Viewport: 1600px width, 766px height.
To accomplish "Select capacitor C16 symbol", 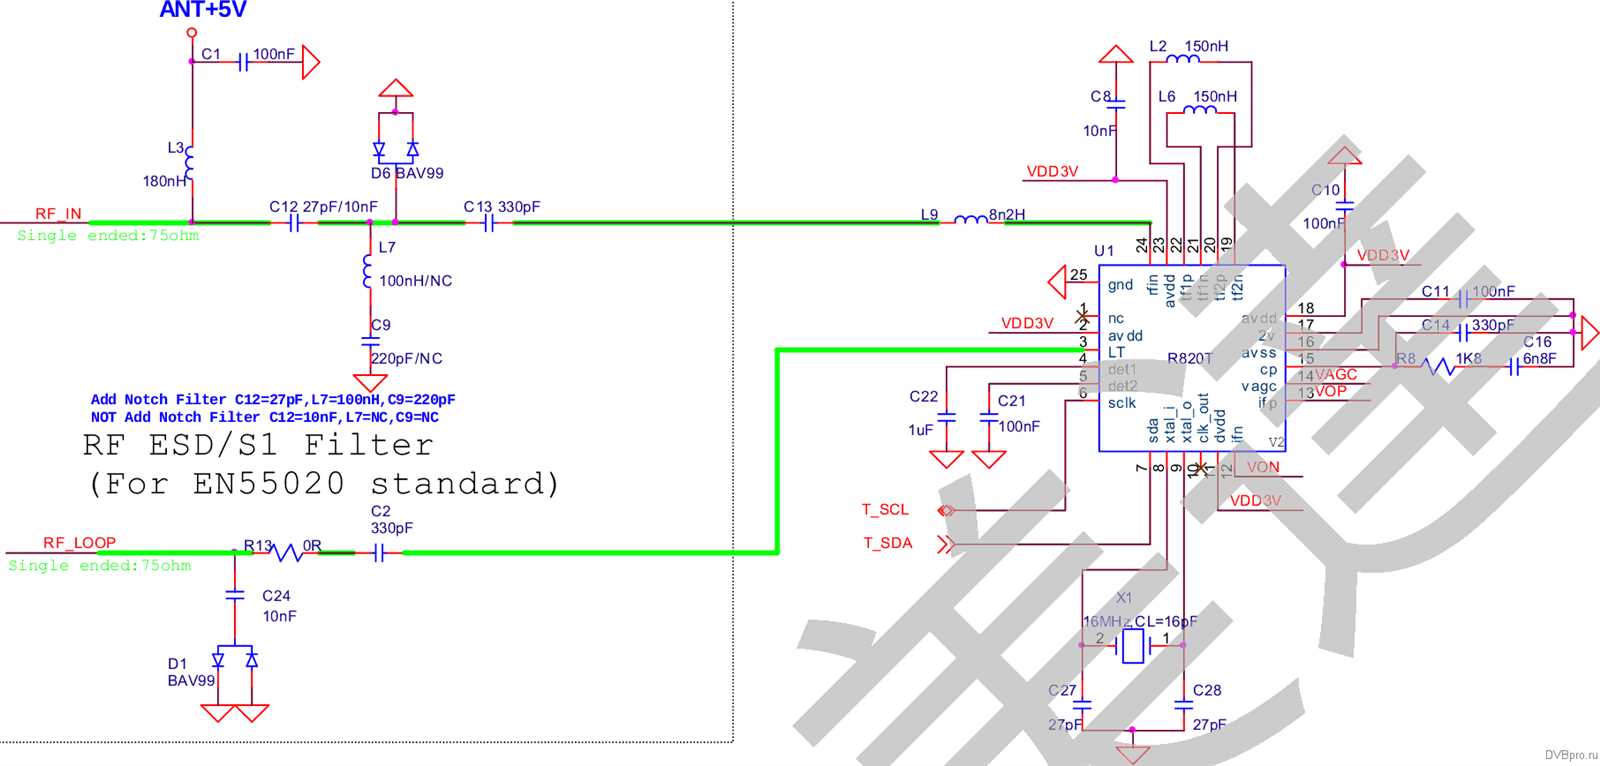I will tap(1514, 367).
